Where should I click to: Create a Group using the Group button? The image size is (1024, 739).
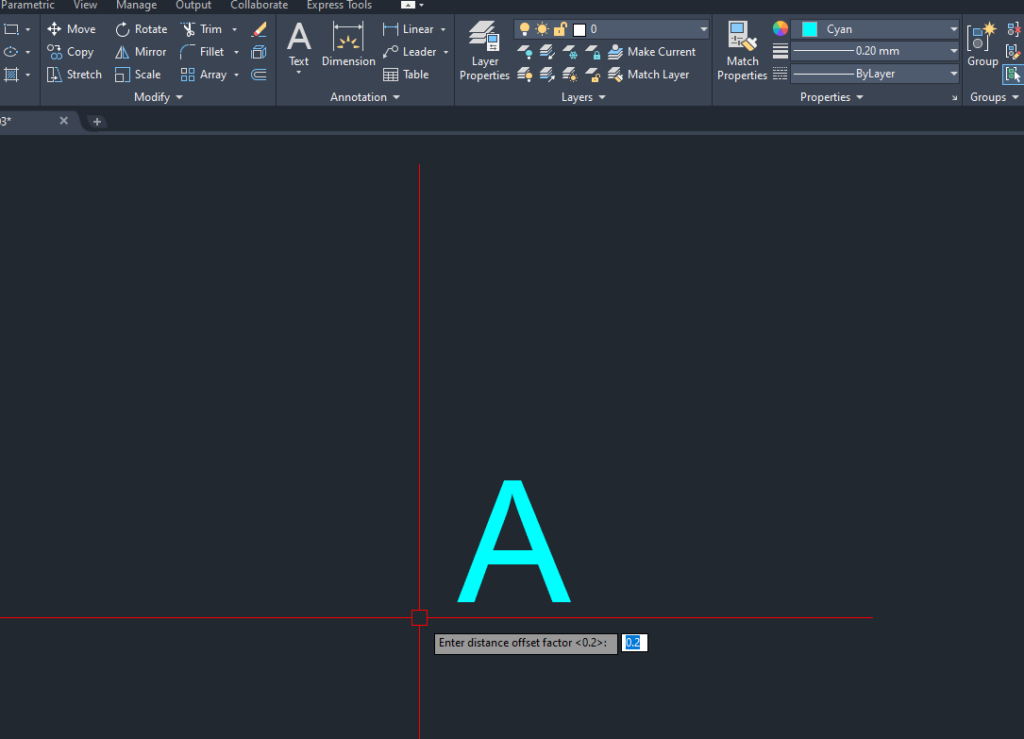982,40
